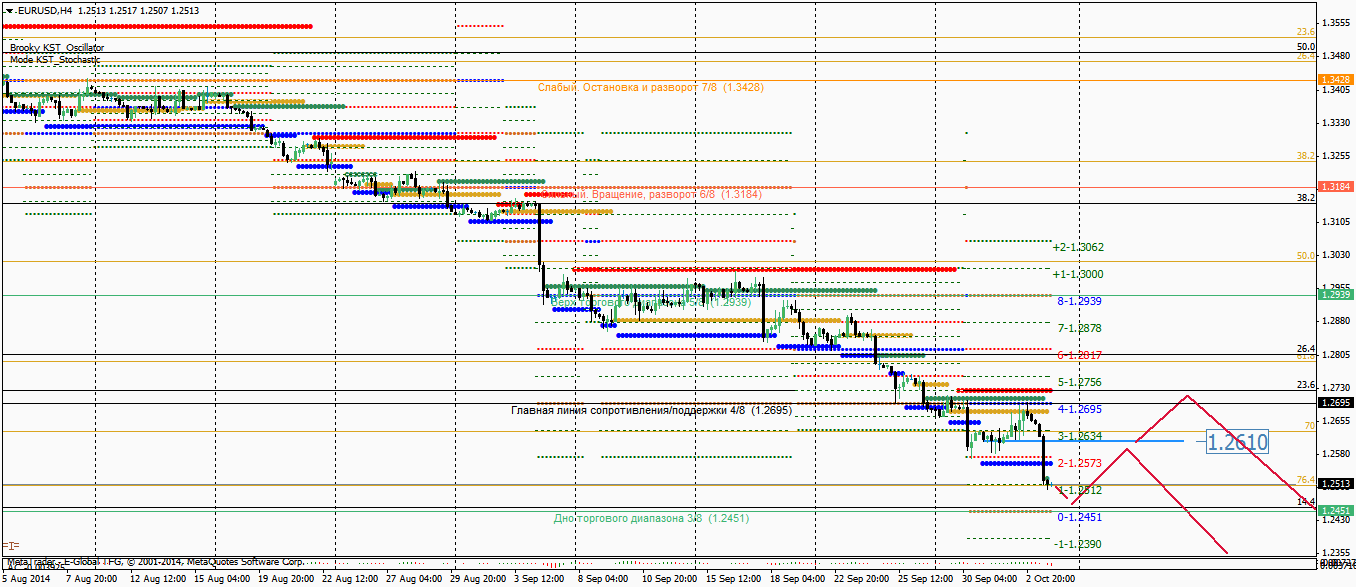Click the 1.3105 value on price scale
1356x587 pixels.
(1337, 221)
